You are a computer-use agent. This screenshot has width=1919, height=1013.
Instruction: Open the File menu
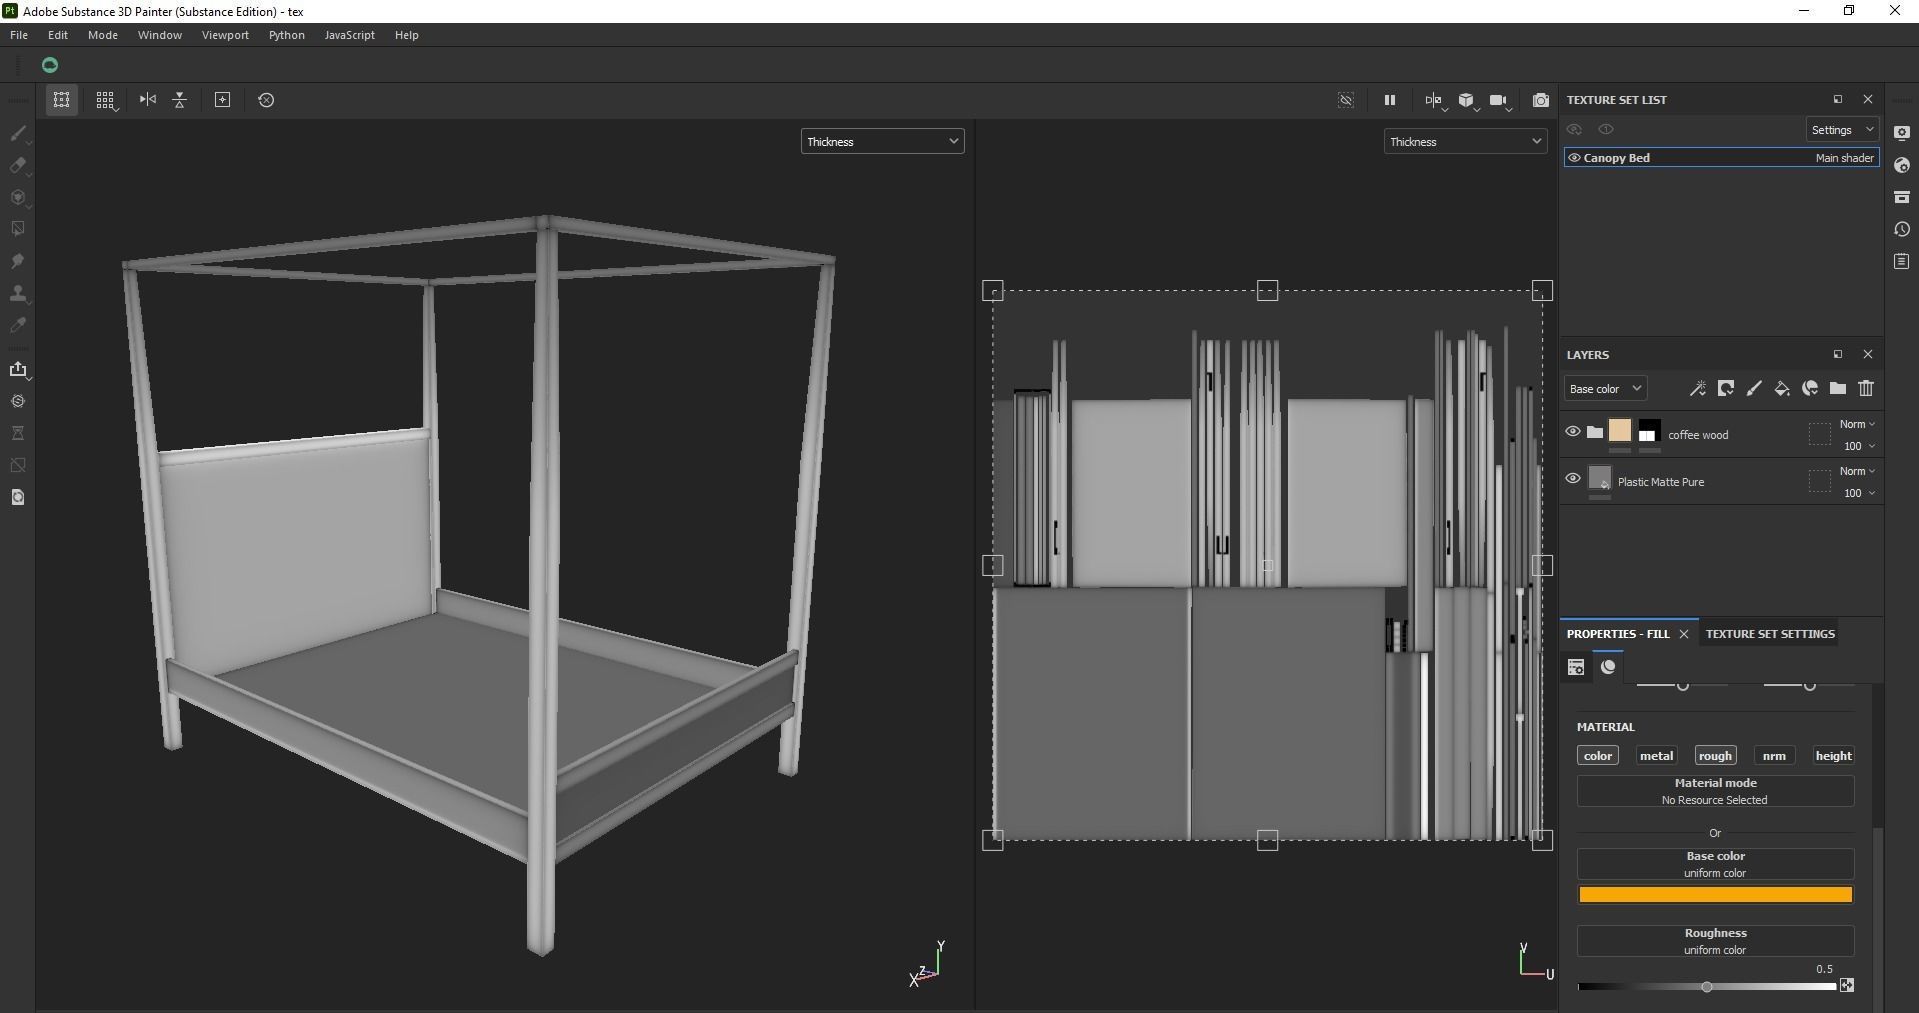click(x=19, y=35)
